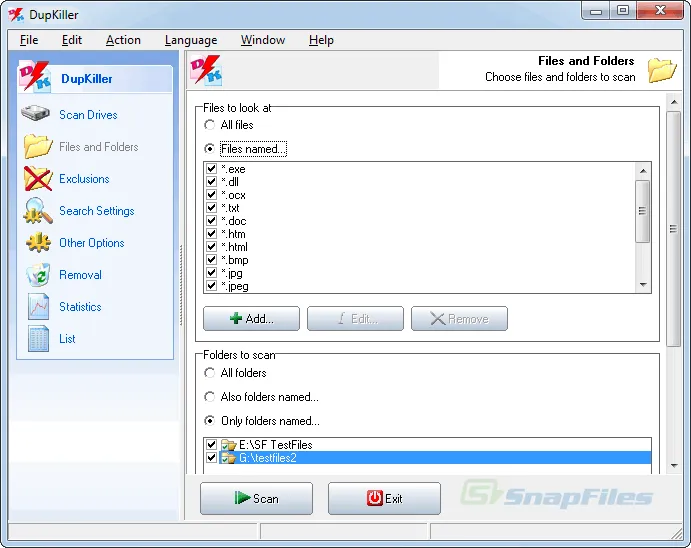Screen dimensions: 691x548
Task: Click the Files and Folders sidebar folder icon
Action: pyautogui.click(x=38, y=146)
